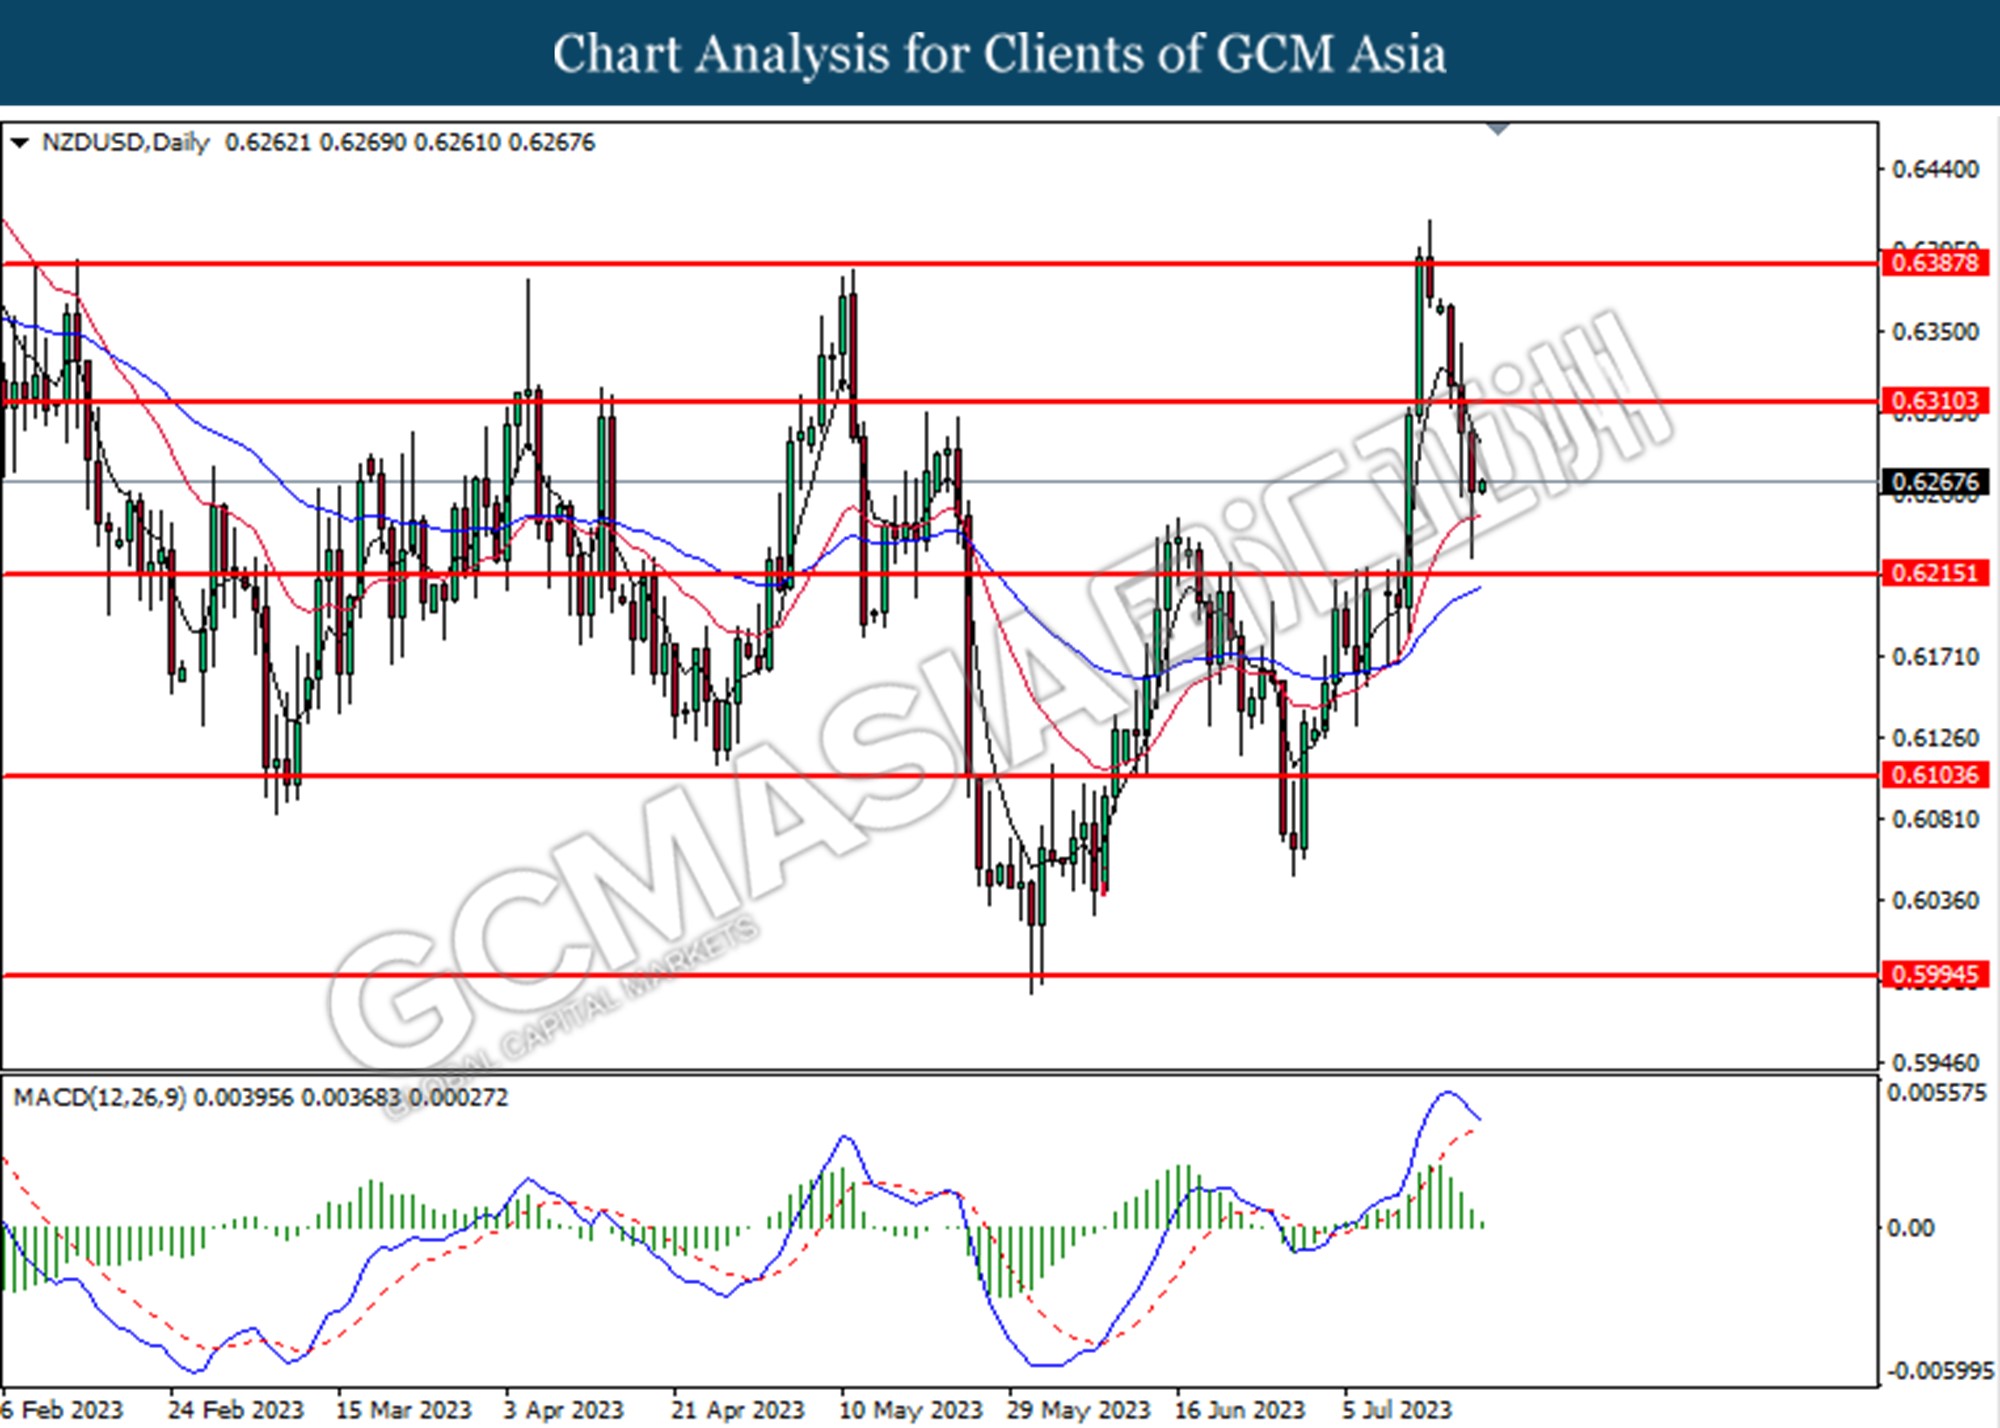Select the Chart Analysis for Clients of GCM Asia title
The width and height of the screenshot is (2000, 1428).
point(1000,54)
